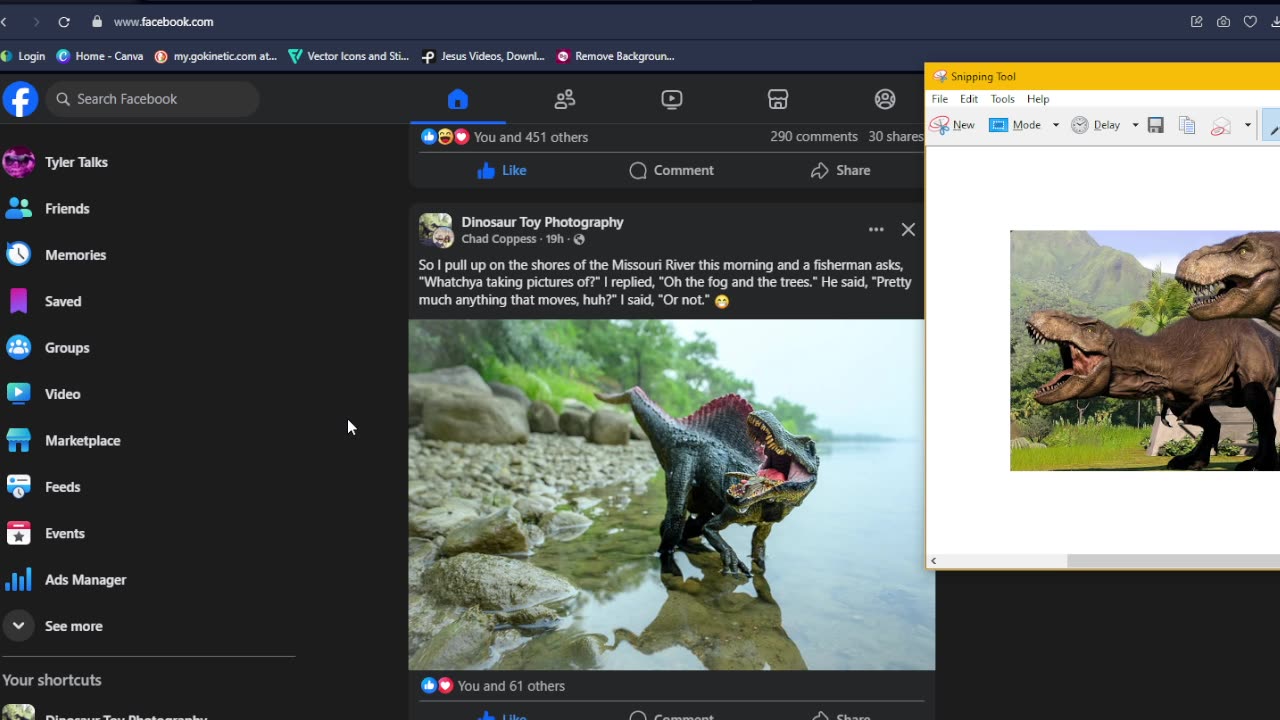Image resolution: width=1280 pixels, height=720 pixels.
Task: Expand the Send Snip dropdown arrow
Action: pos(1247,125)
